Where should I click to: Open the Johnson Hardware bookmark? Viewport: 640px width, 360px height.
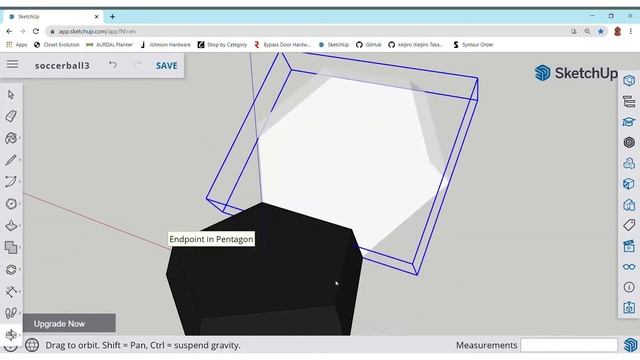(165, 45)
